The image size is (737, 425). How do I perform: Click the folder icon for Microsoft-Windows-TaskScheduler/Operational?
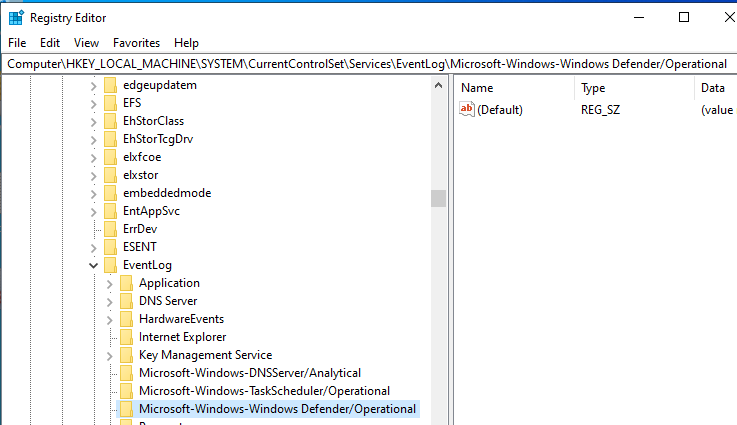click(x=126, y=391)
